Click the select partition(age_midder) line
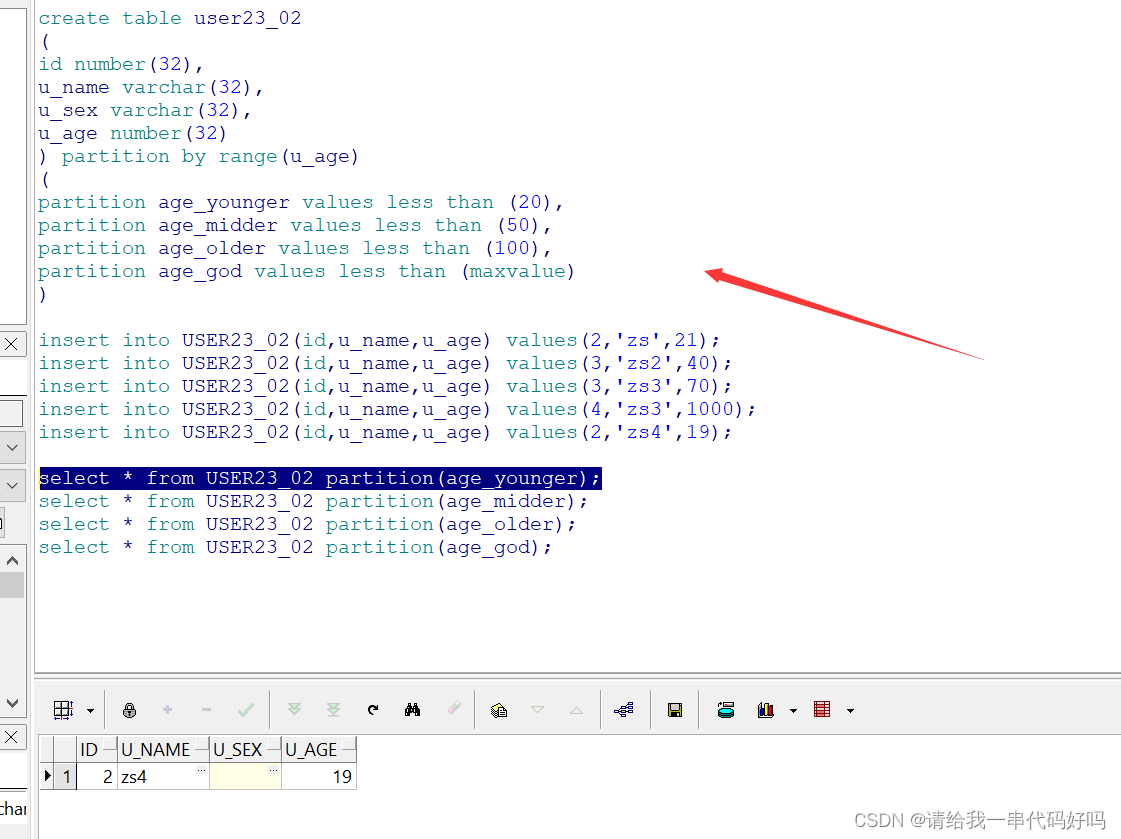Screen dimensions: 1121x839 (x=313, y=501)
